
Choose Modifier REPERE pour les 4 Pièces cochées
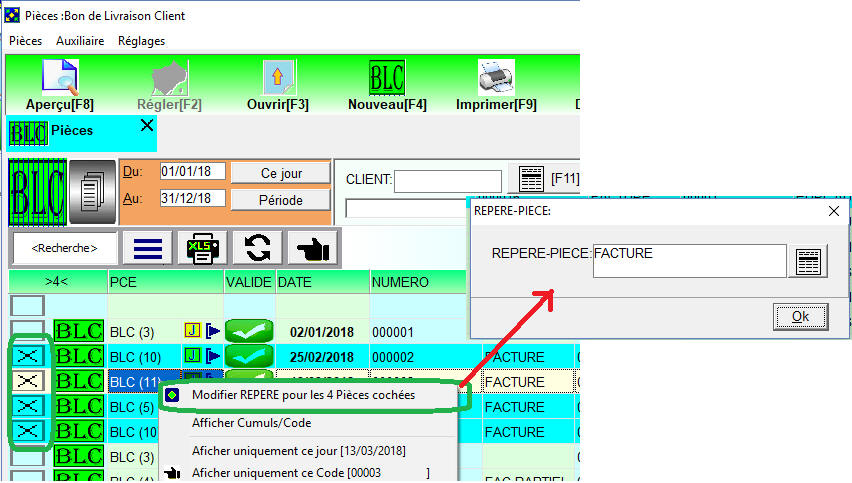coord(318,395)
